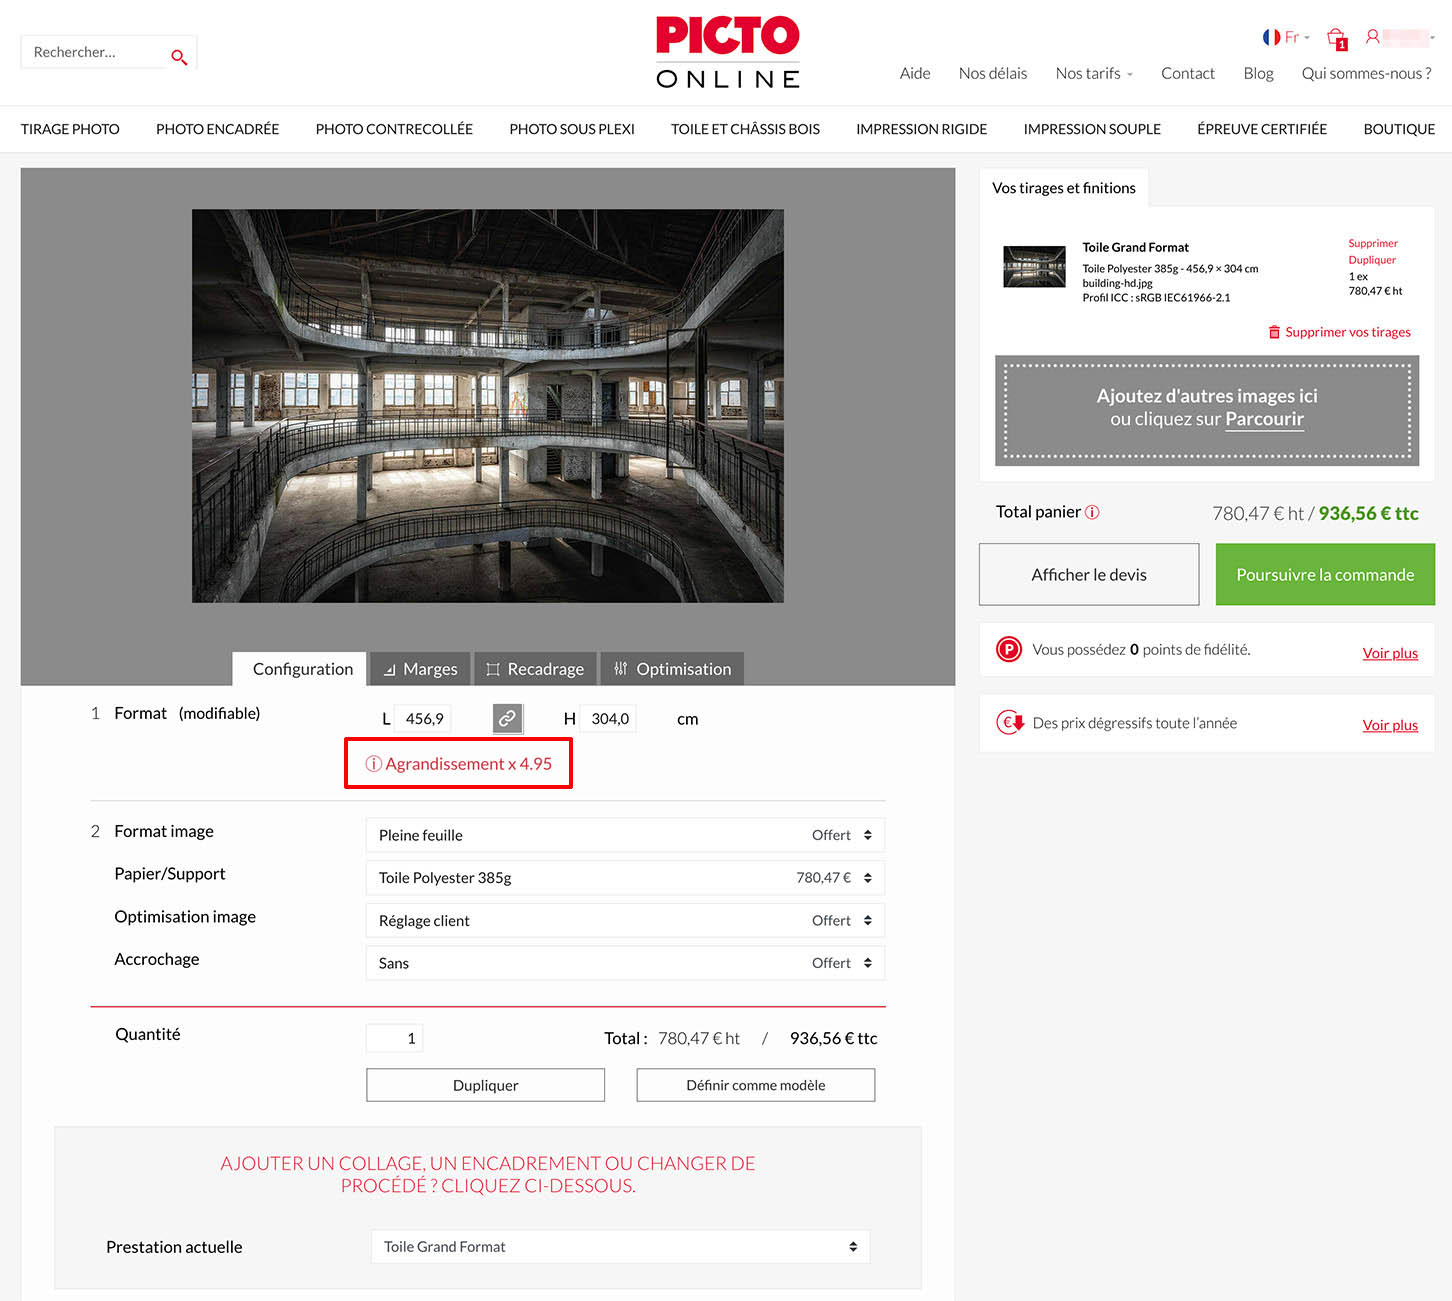Click the red search magnifier icon
The width and height of the screenshot is (1452, 1301).
pos(179,57)
